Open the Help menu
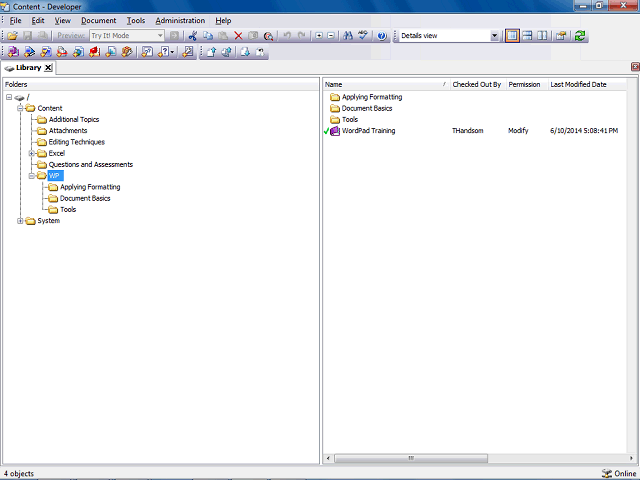This screenshot has height=480, width=640. coord(223,20)
